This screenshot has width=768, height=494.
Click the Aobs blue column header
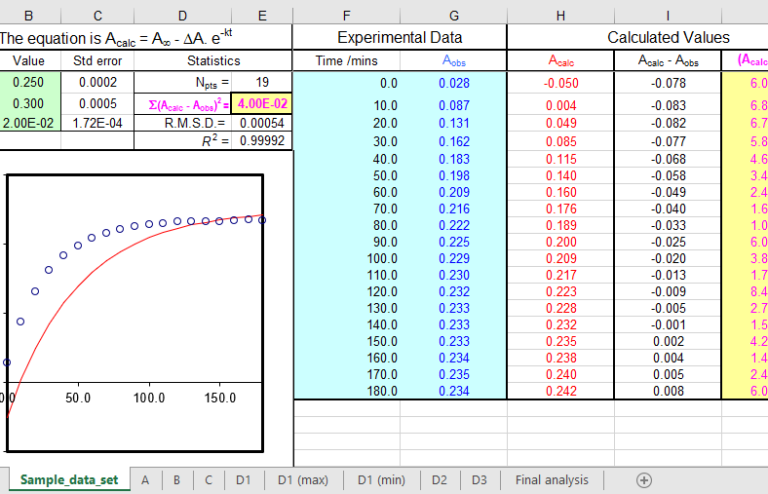(454, 61)
